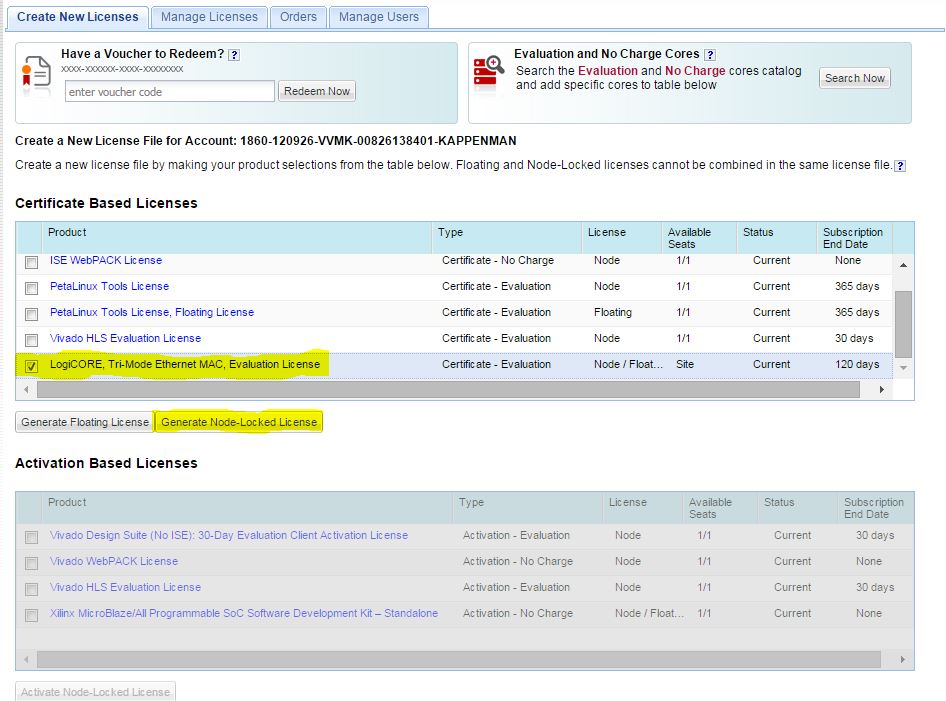946x701 pixels.
Task: Check Vivado Design Suite 30-Day Evaluation checkbox
Action: pyautogui.click(x=31, y=537)
